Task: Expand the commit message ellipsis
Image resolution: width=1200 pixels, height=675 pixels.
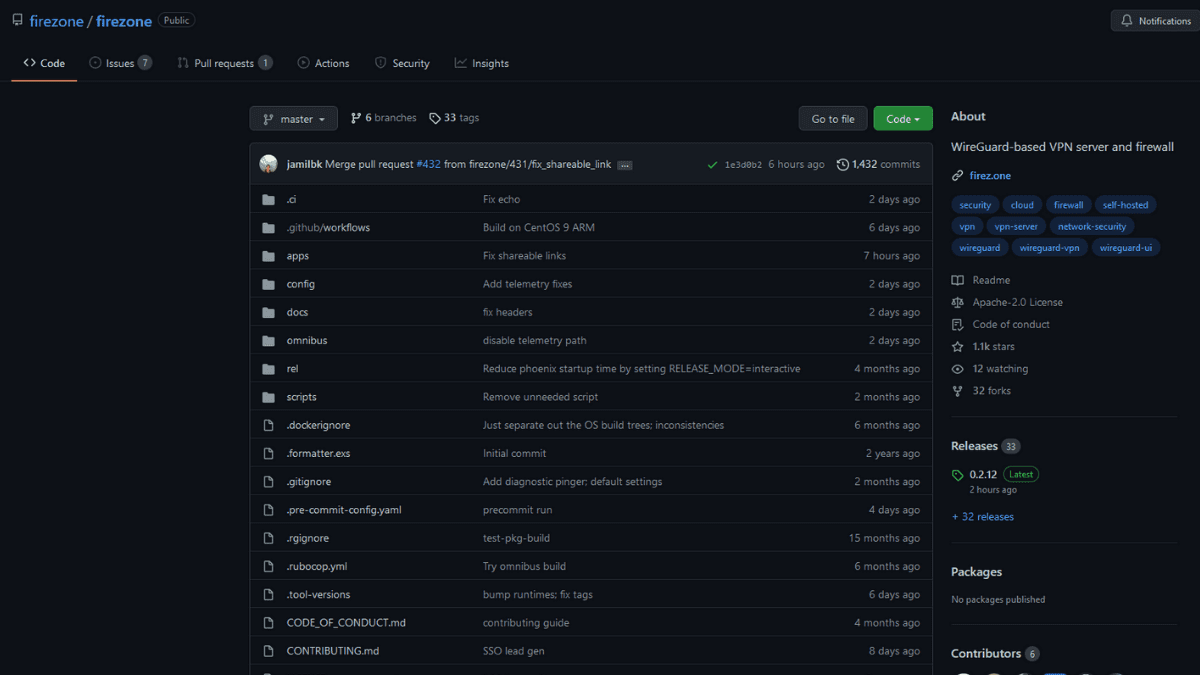Action: pyautogui.click(x=624, y=164)
